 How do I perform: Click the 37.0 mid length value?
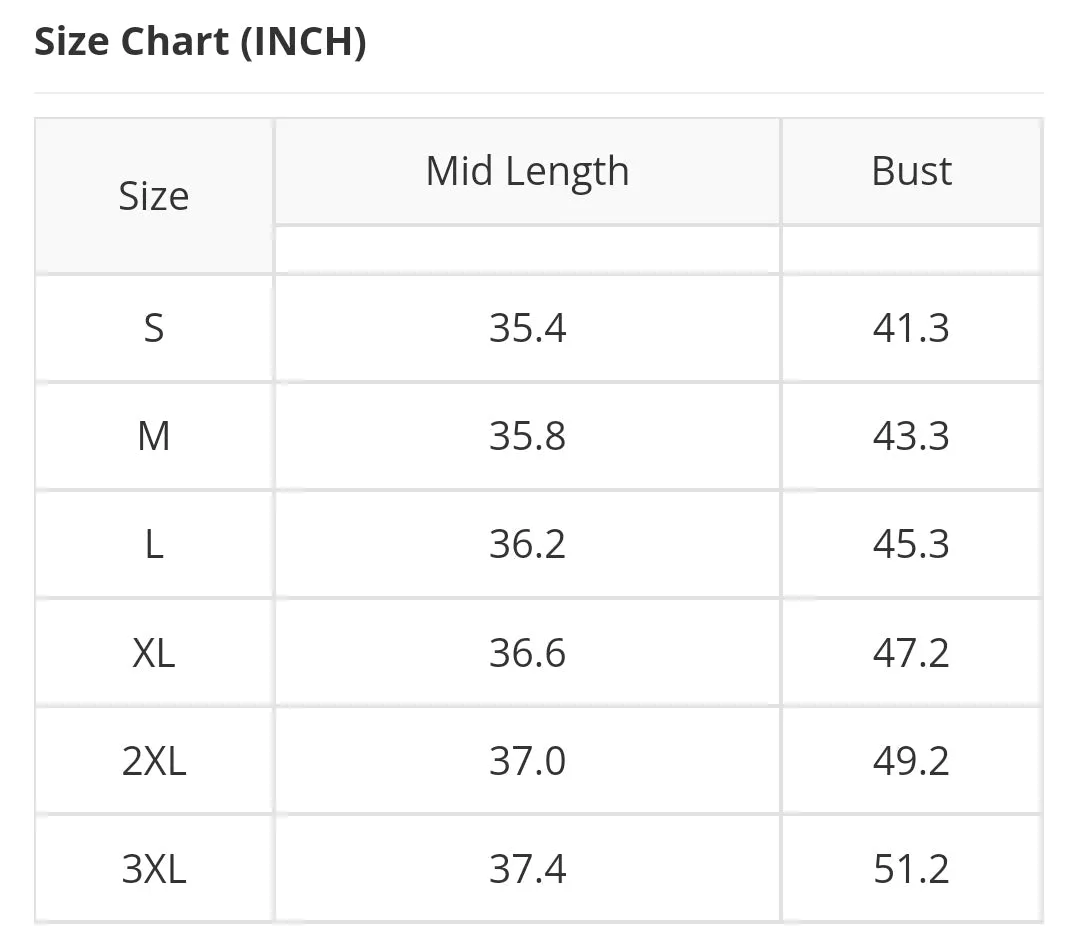(x=528, y=761)
